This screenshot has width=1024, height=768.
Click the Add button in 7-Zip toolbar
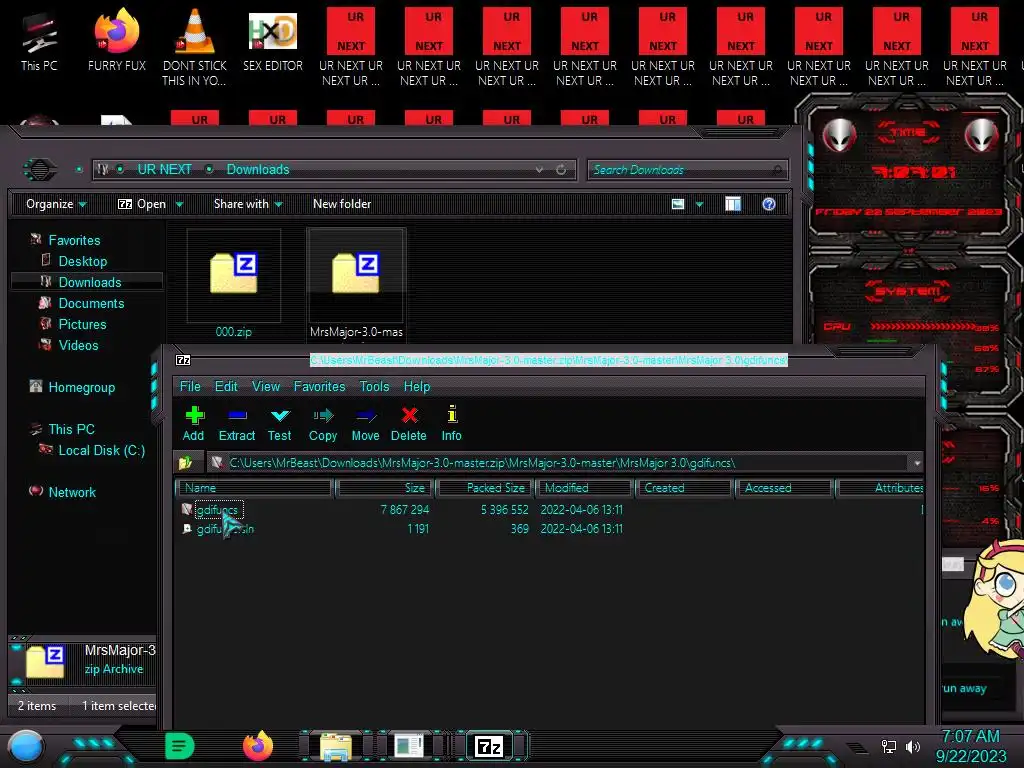(194, 423)
